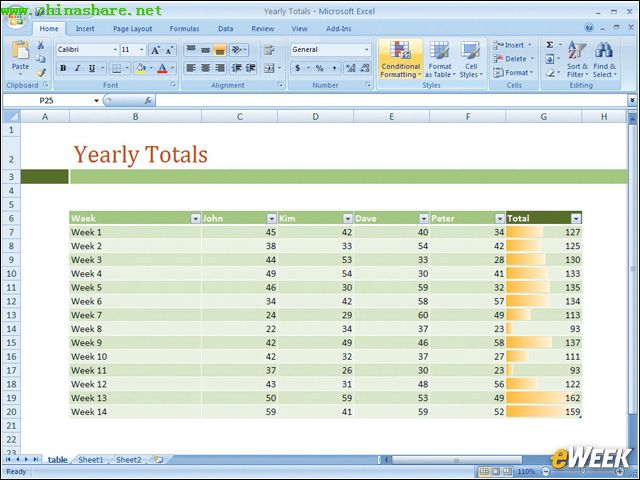Open the General number format dropdown
Image resolution: width=640 pixels, height=480 pixels.
(x=367, y=50)
